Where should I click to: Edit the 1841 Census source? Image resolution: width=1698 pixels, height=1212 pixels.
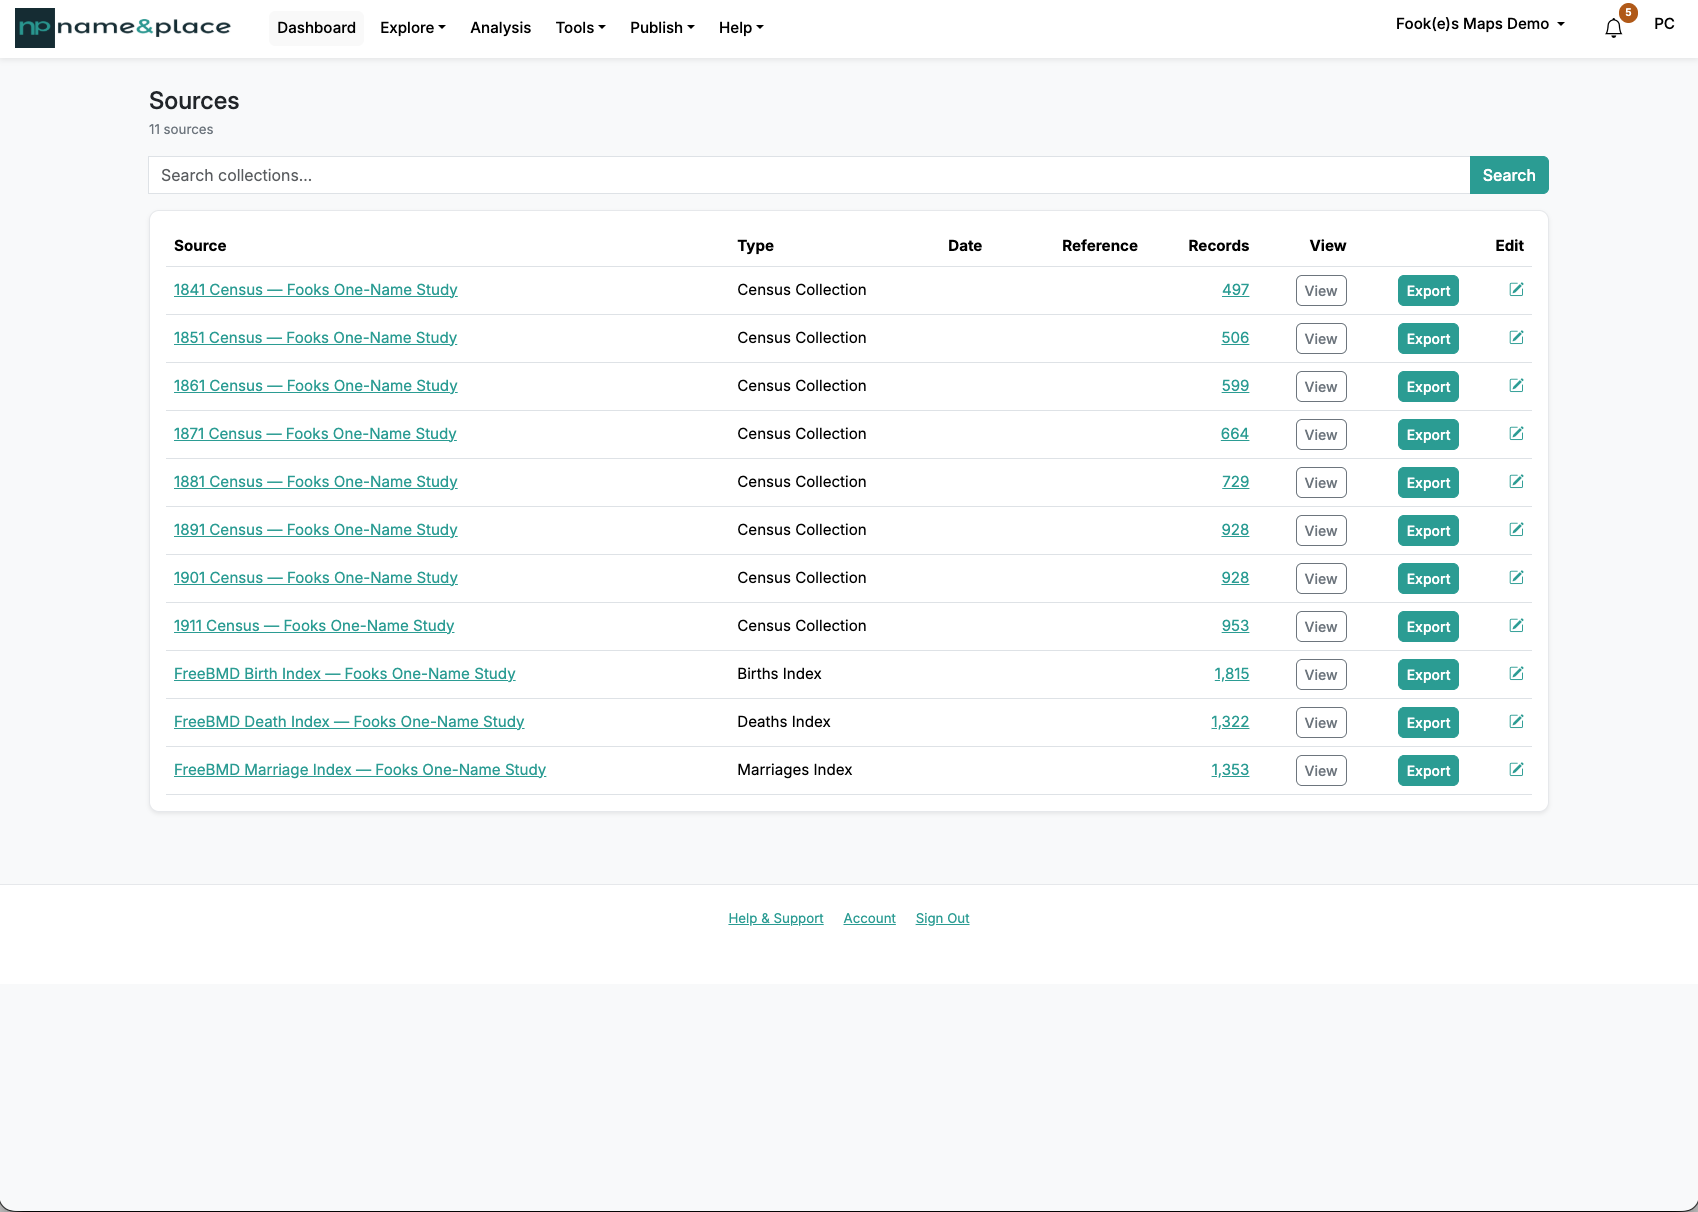(1516, 289)
